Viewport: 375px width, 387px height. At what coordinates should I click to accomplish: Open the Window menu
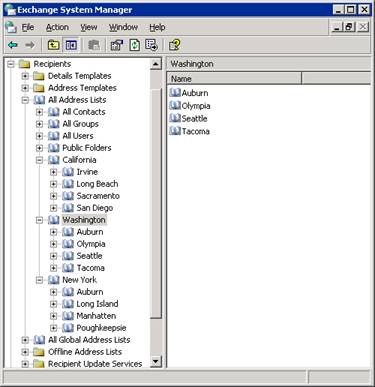point(123,27)
